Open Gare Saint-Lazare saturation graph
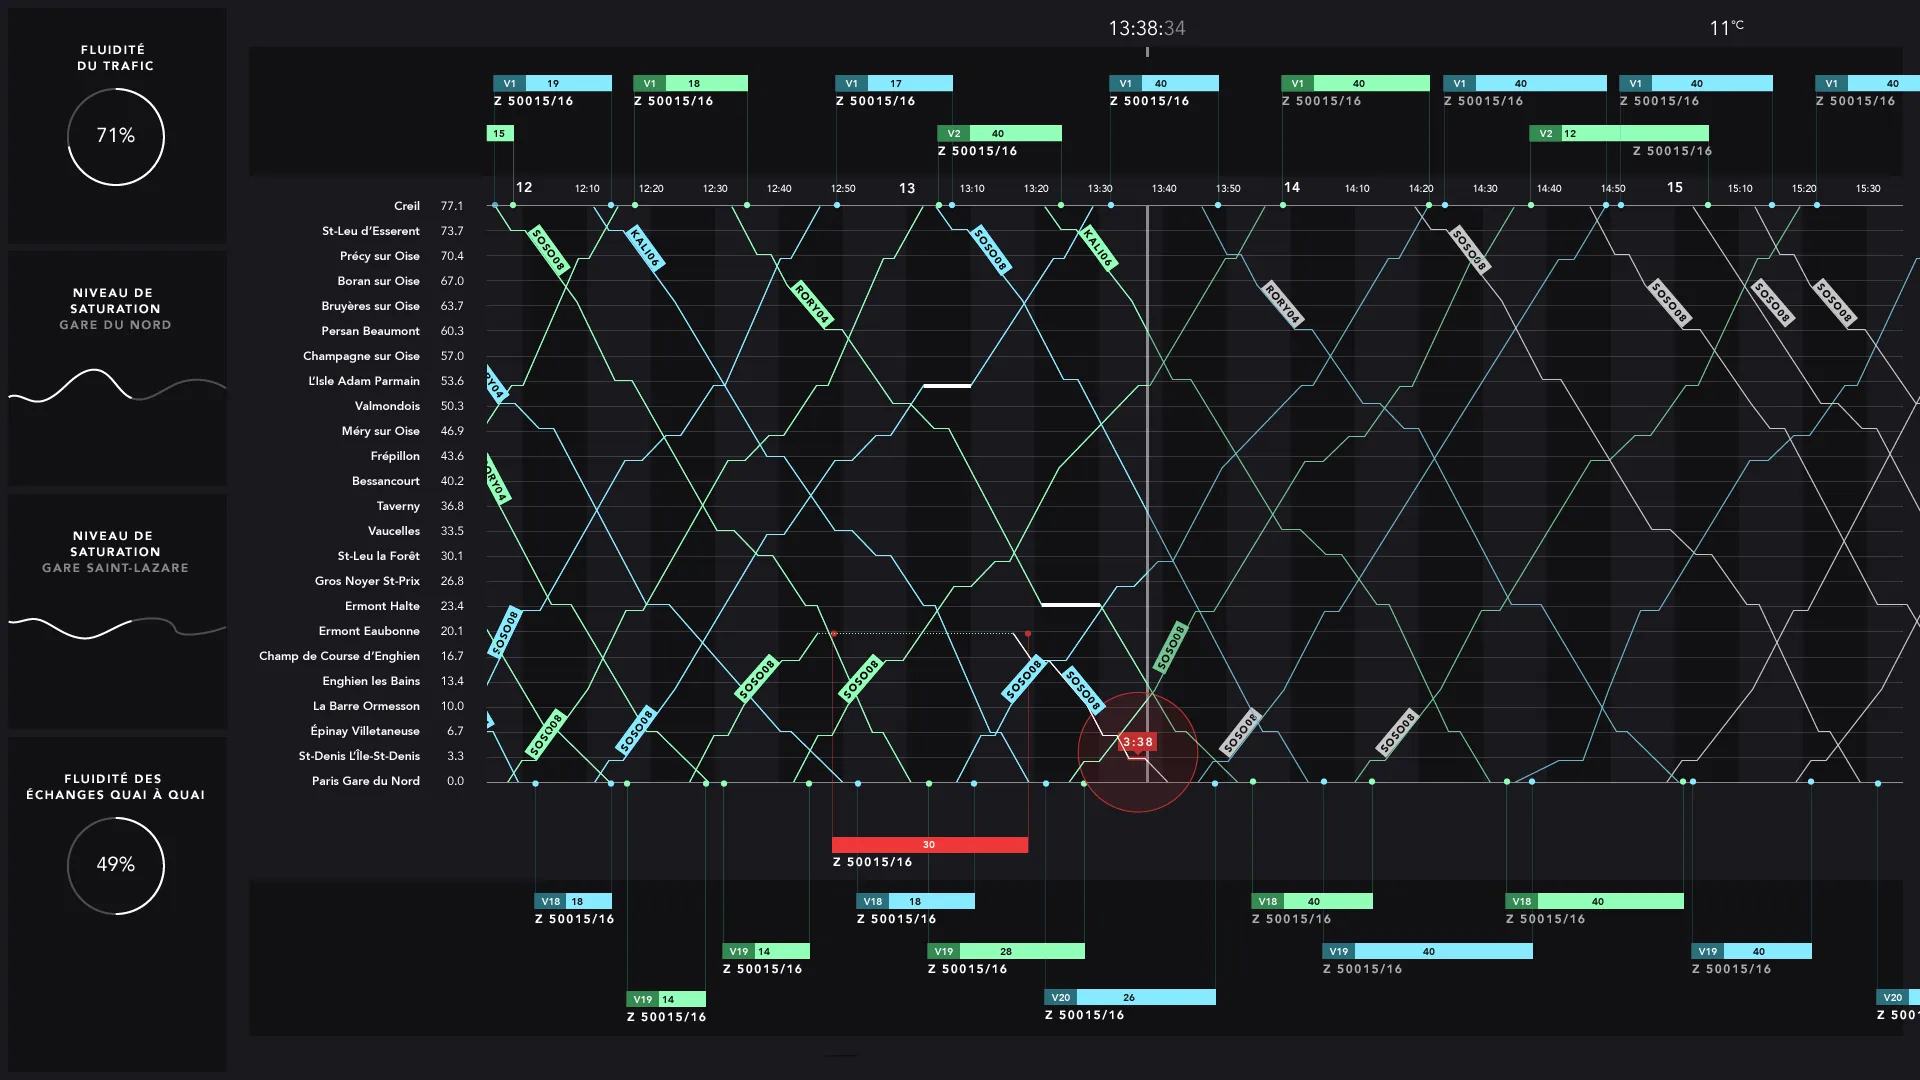This screenshot has height=1080, width=1920. pyautogui.click(x=116, y=627)
